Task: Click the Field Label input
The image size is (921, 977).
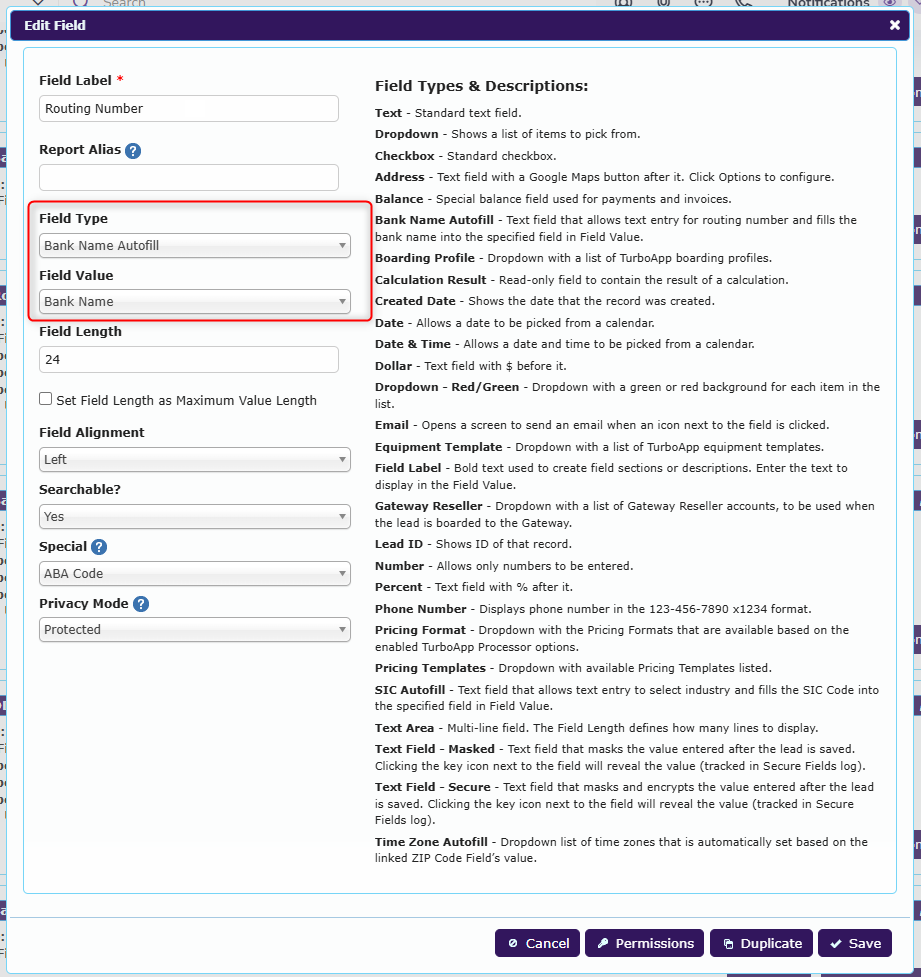Action: click(189, 108)
